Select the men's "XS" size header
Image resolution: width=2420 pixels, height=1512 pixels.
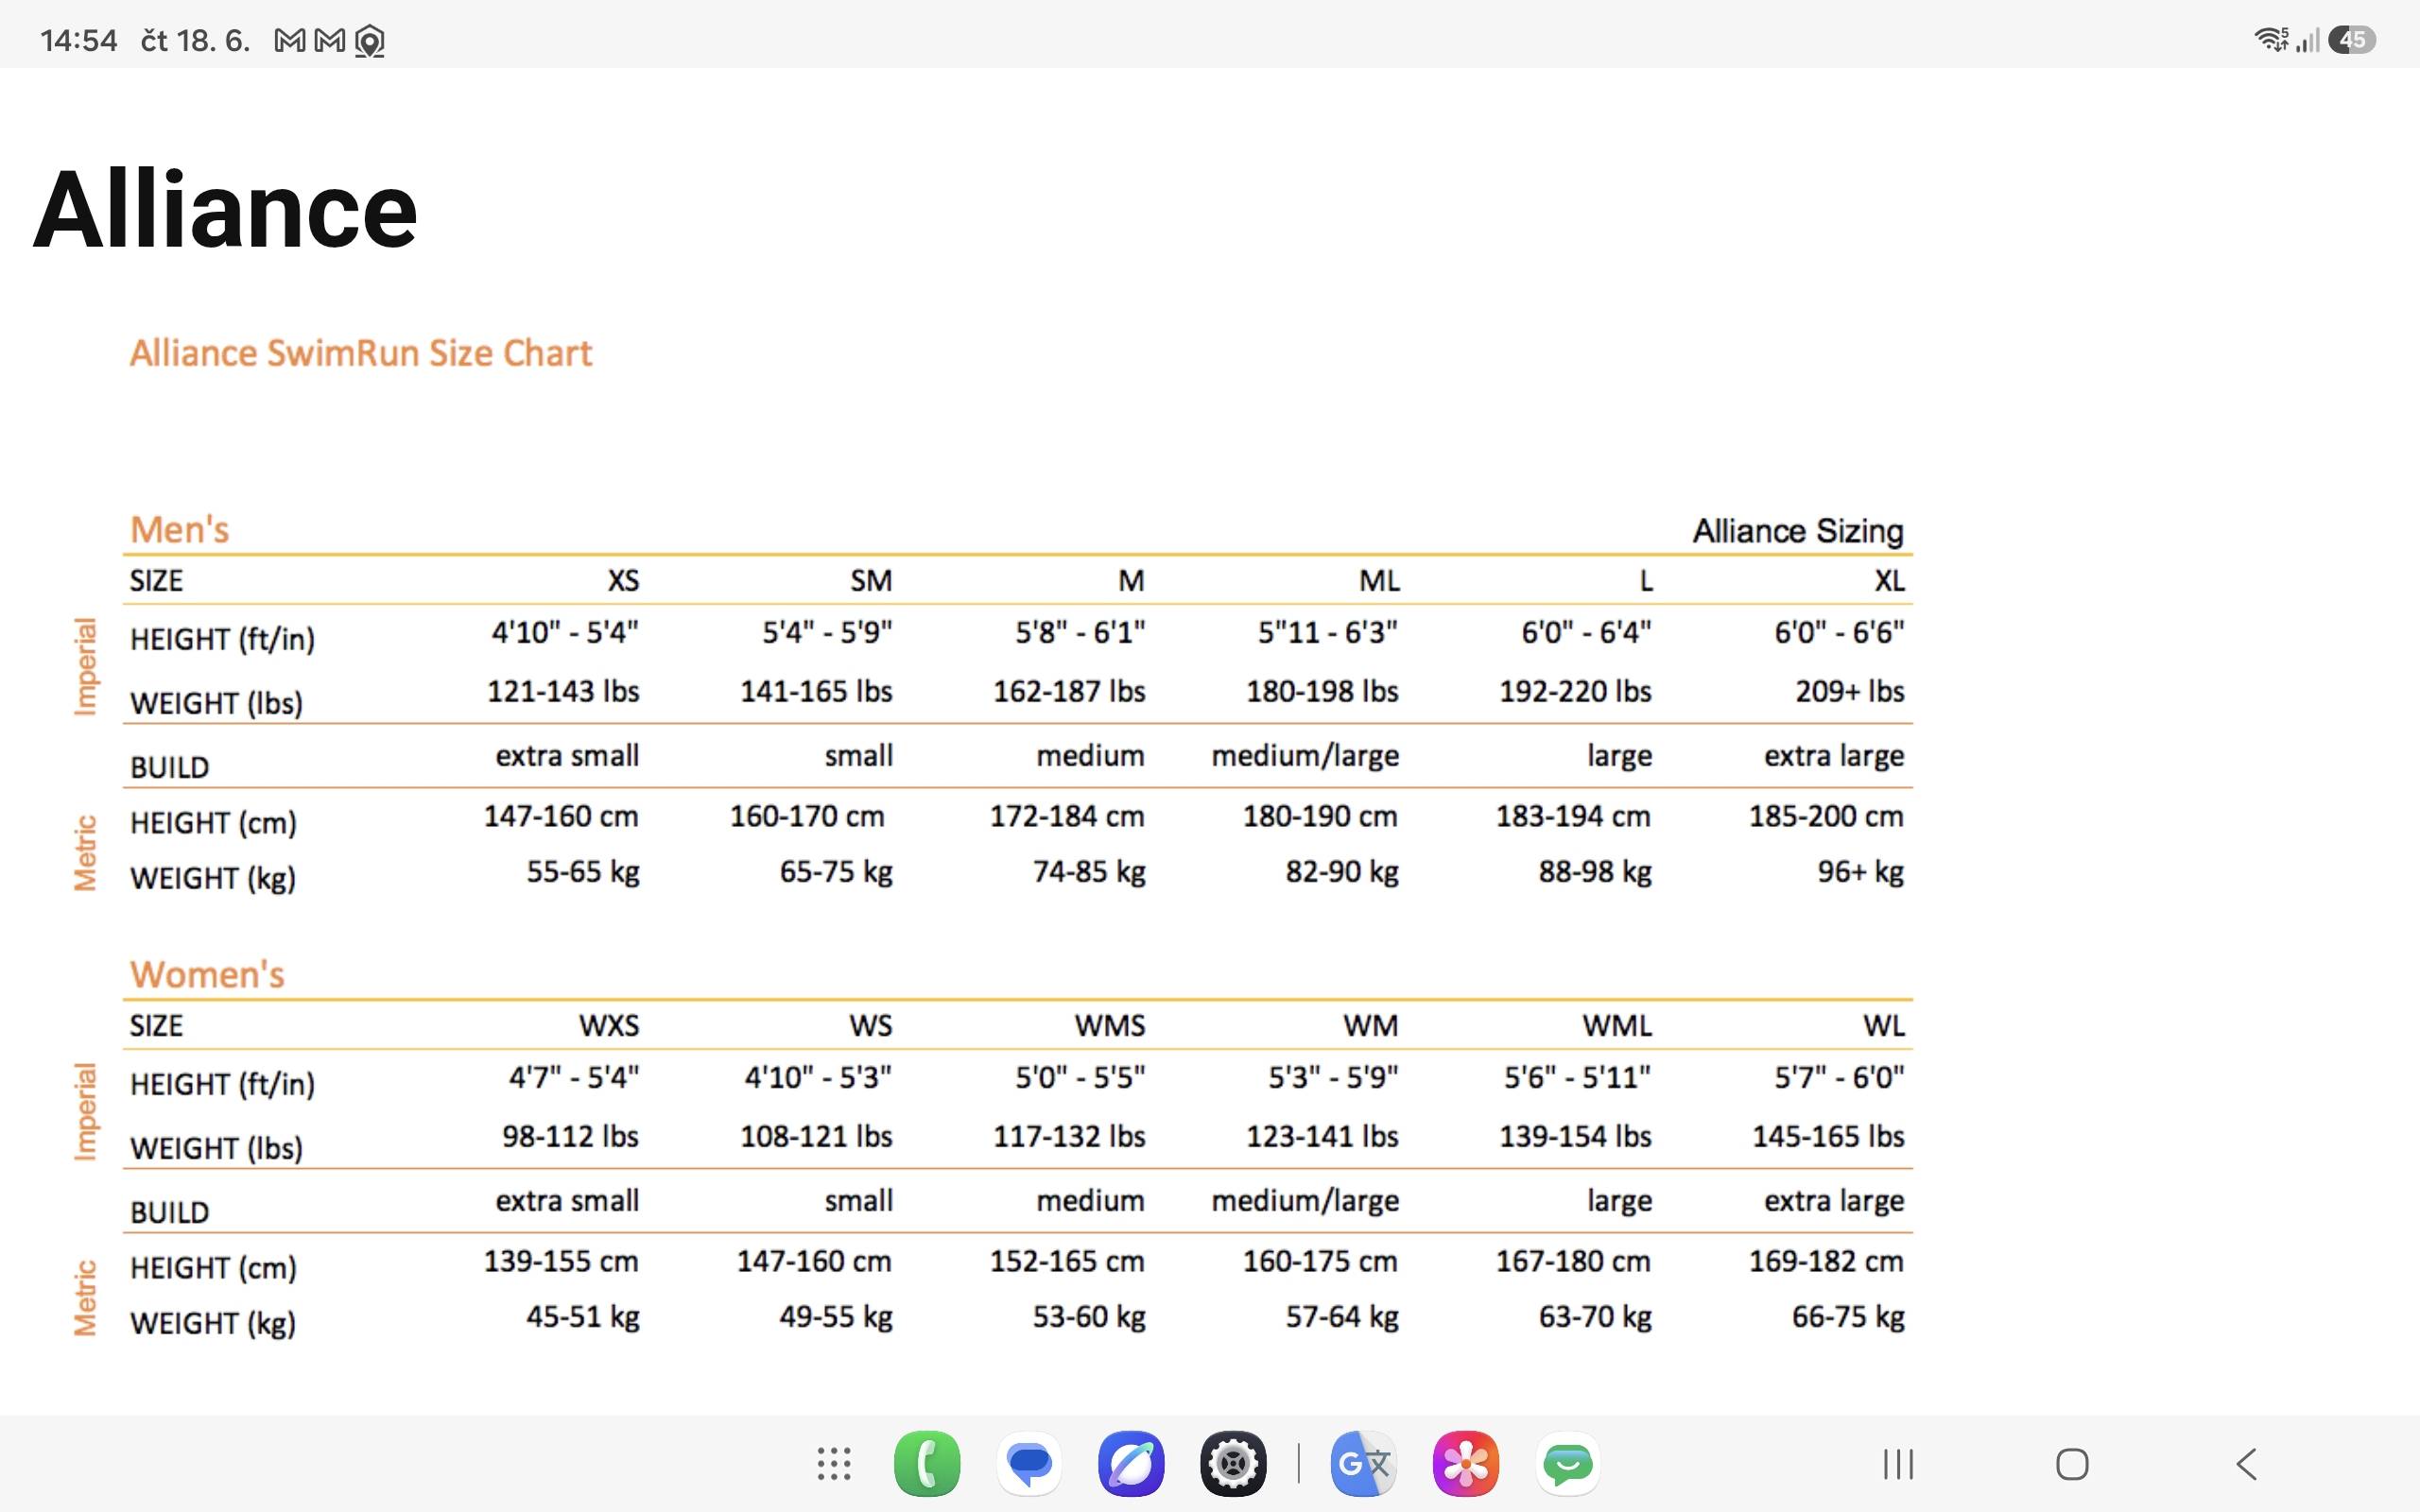[623, 581]
